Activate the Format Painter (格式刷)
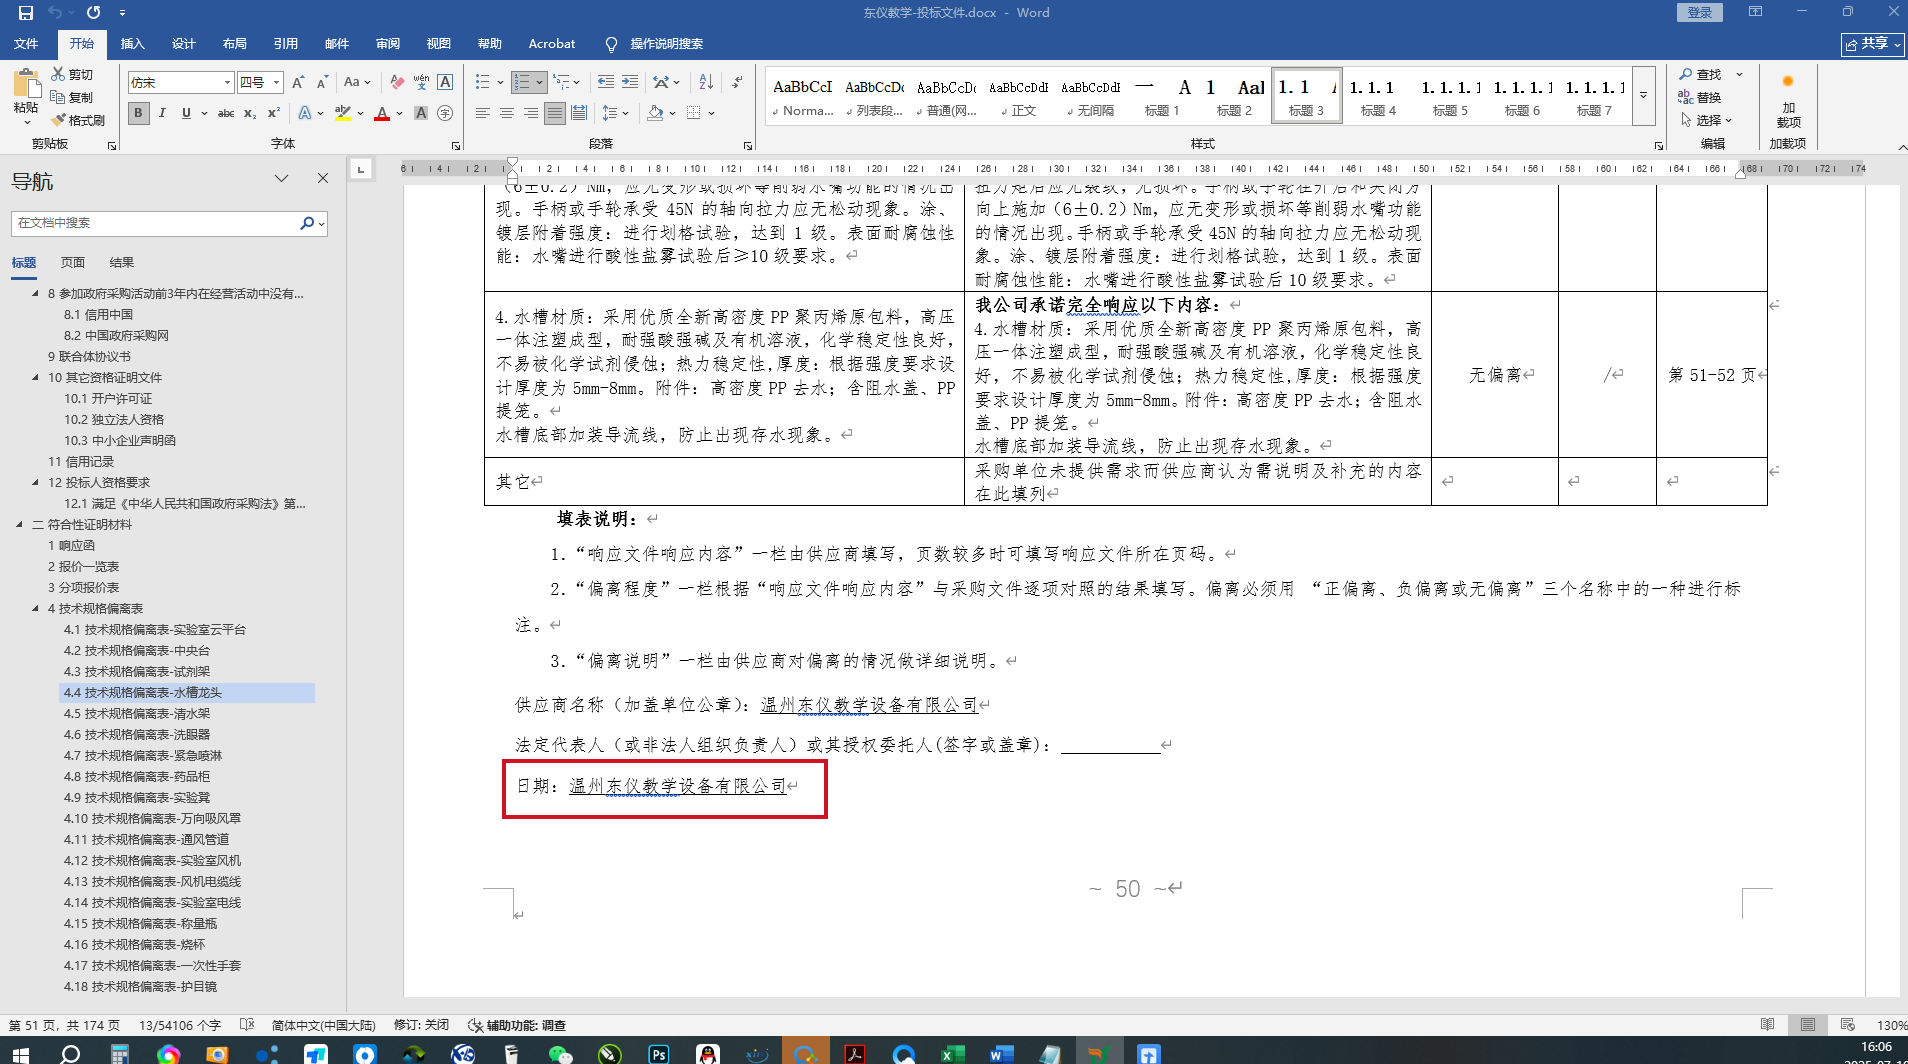Screen dimensions: 1908x1064 pos(78,120)
